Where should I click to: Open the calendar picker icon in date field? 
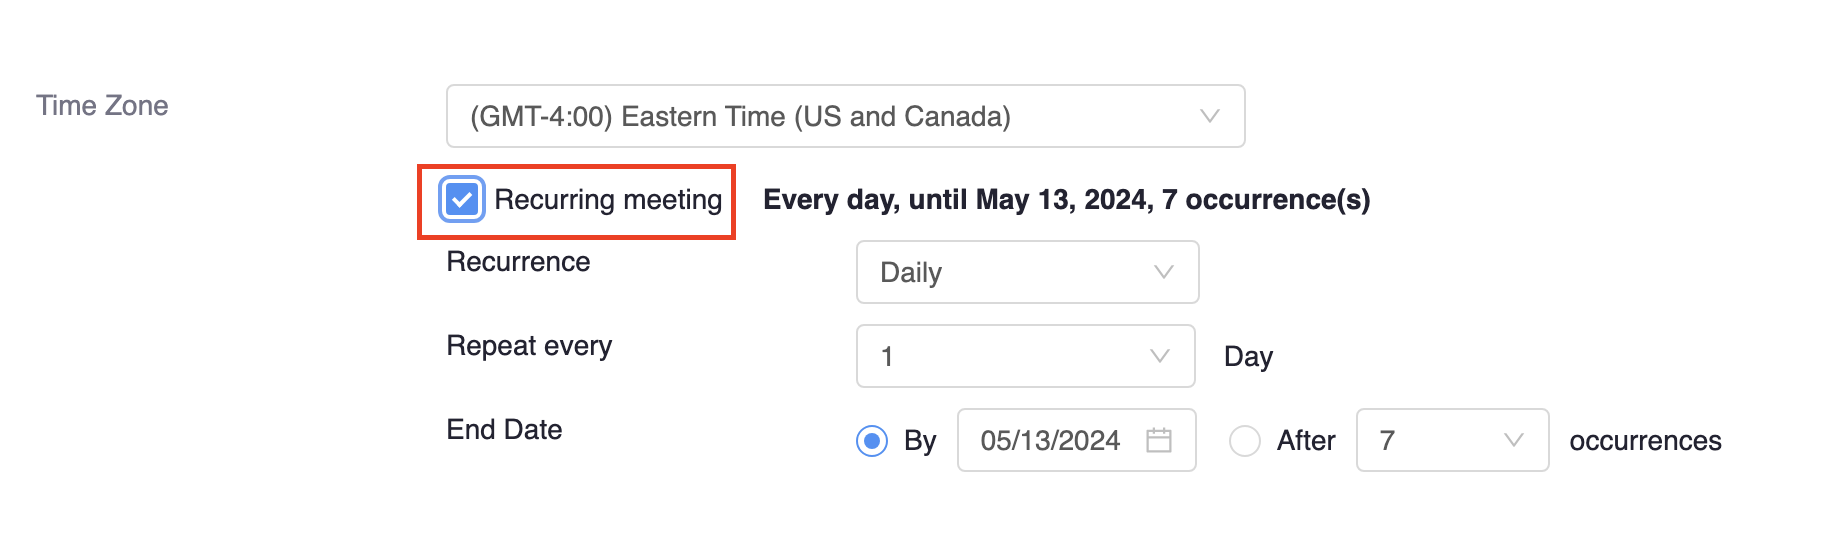1158,440
